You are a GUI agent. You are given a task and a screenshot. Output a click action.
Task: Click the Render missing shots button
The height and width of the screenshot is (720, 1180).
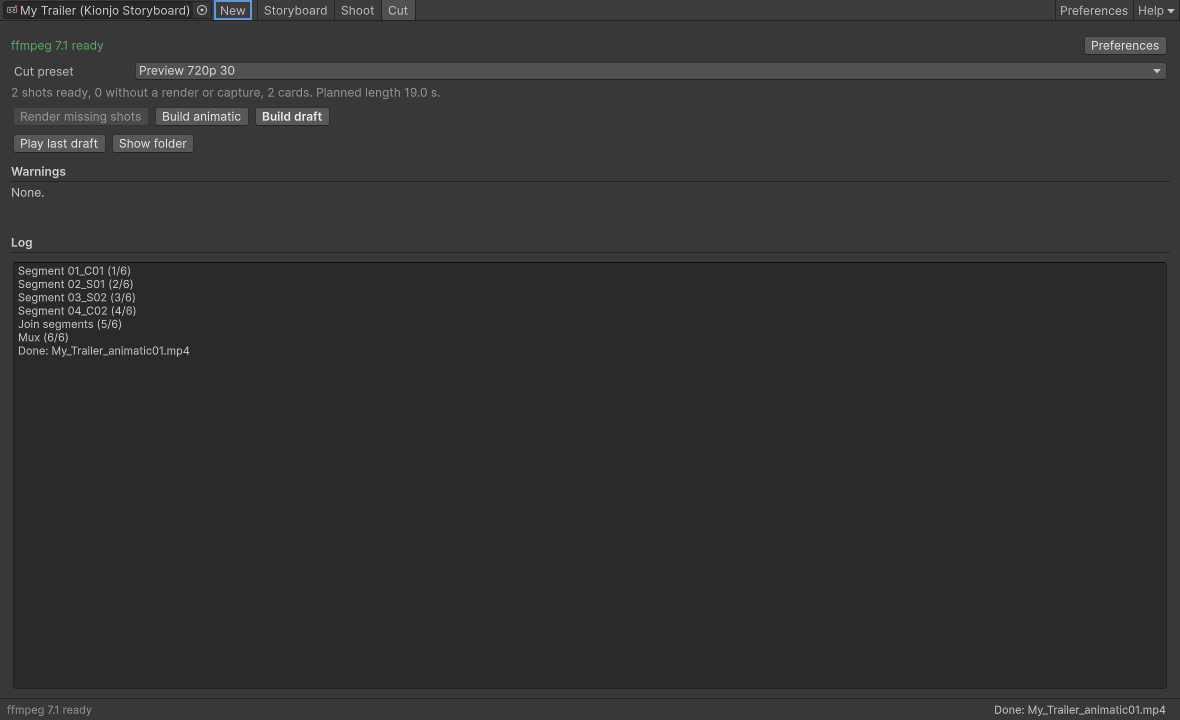pyautogui.click(x=81, y=117)
